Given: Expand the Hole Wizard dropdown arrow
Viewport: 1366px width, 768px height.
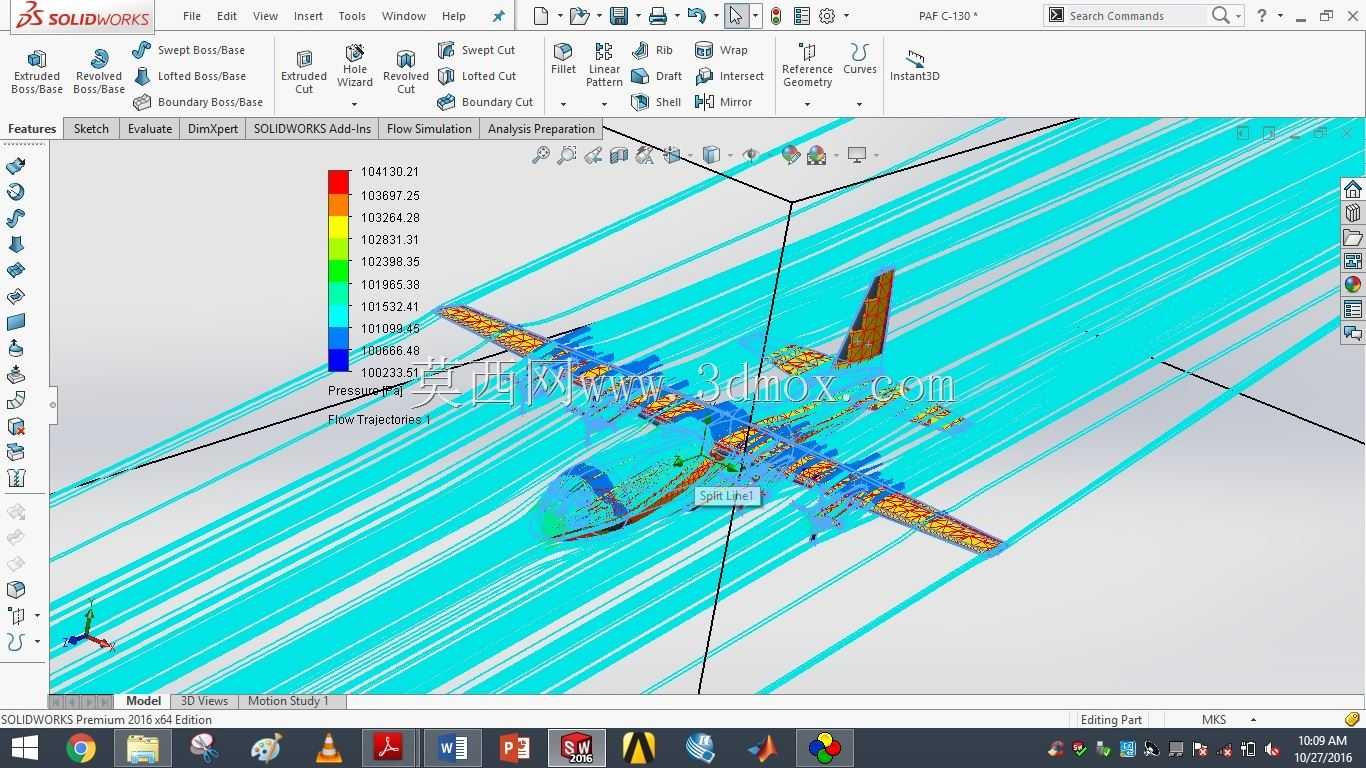Looking at the screenshot, I should click(x=354, y=104).
